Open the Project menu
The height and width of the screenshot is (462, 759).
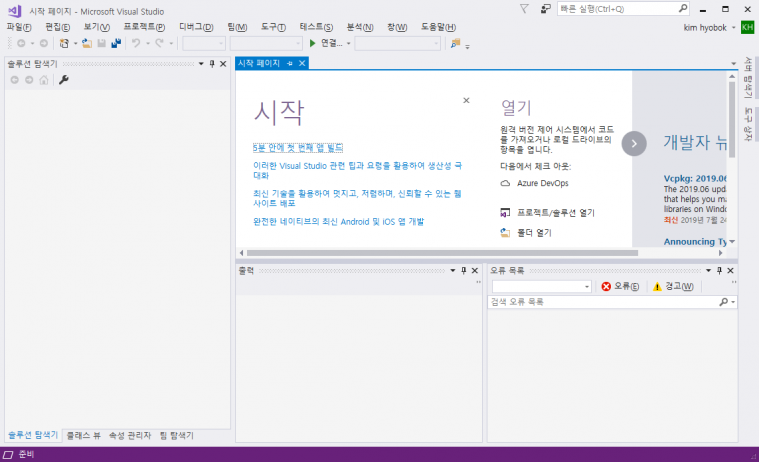tap(144, 27)
